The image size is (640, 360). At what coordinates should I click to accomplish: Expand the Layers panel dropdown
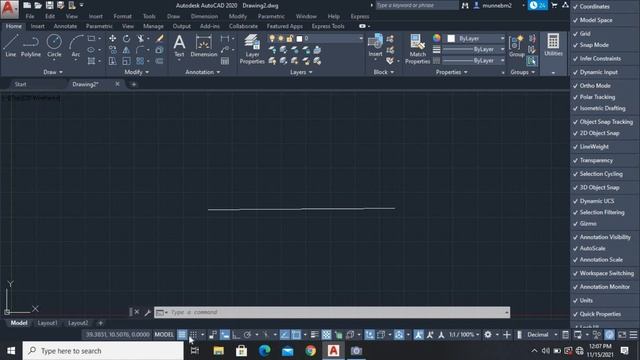click(x=301, y=72)
